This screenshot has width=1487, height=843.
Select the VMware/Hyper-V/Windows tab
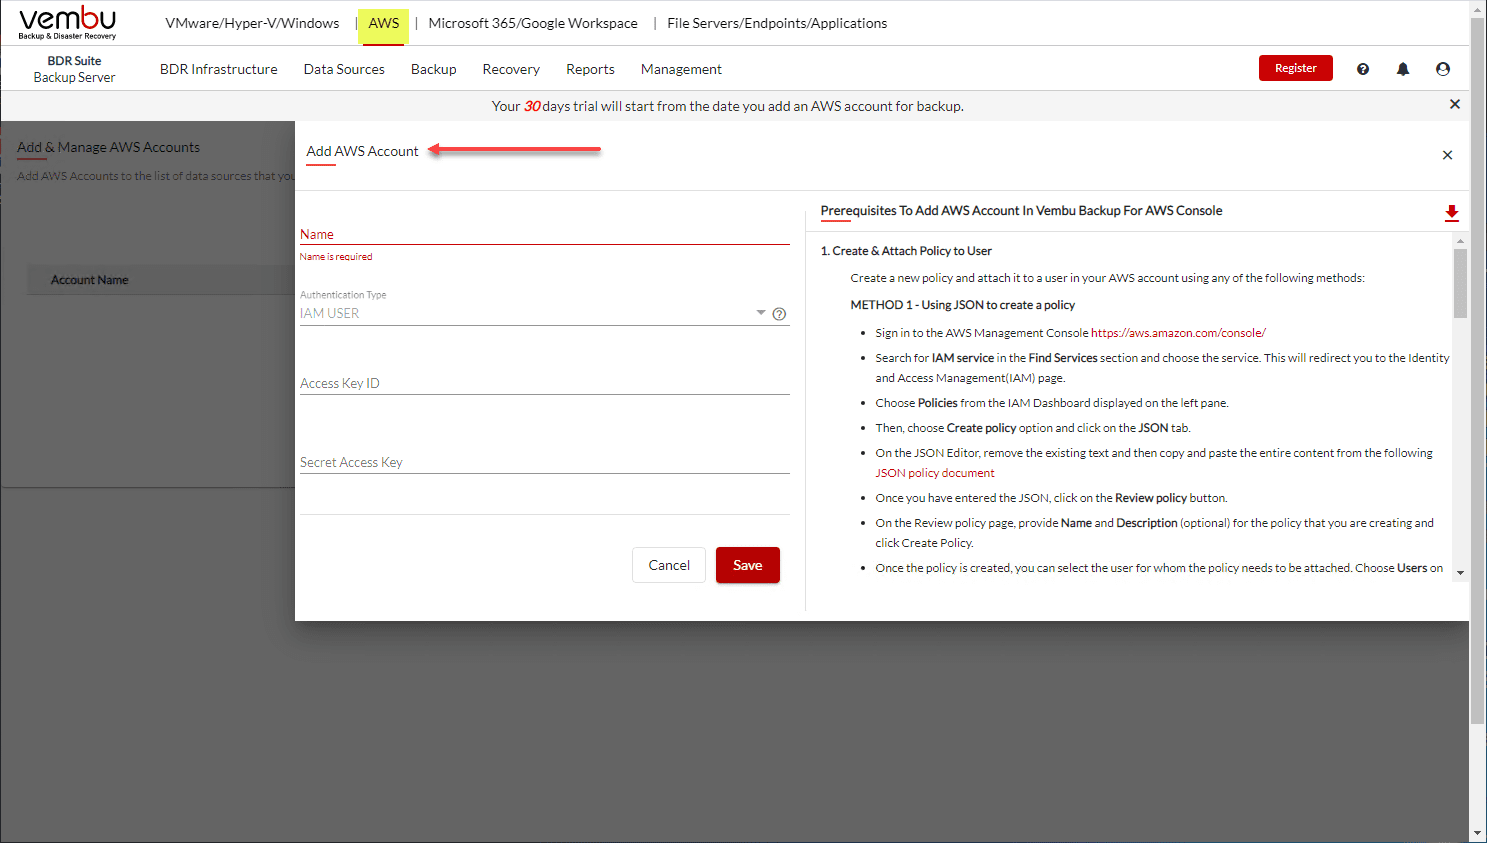[x=252, y=23]
